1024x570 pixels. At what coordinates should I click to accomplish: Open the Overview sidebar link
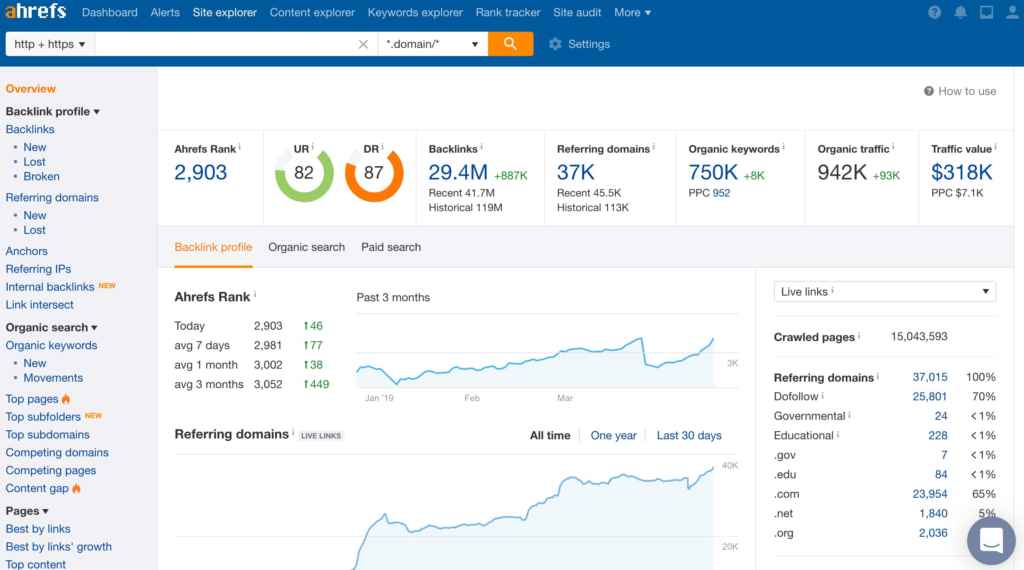(31, 89)
